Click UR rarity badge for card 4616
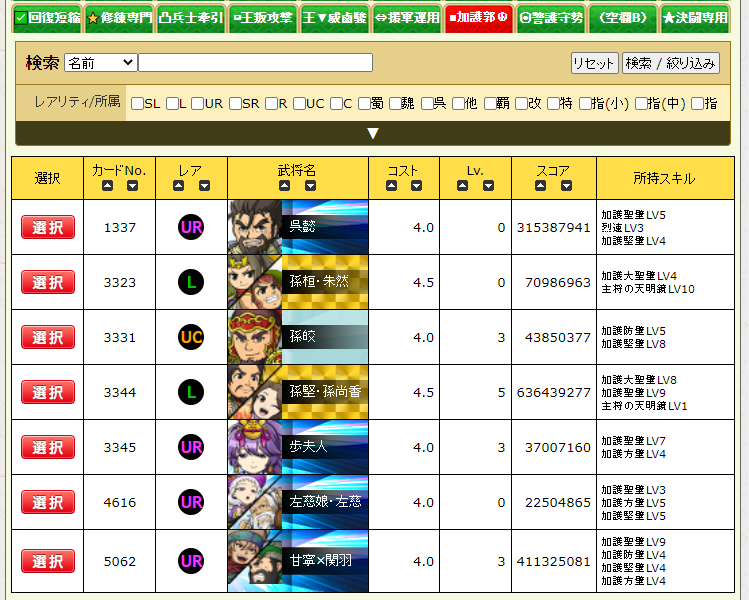Screen dimensions: 749x600 click(191, 502)
